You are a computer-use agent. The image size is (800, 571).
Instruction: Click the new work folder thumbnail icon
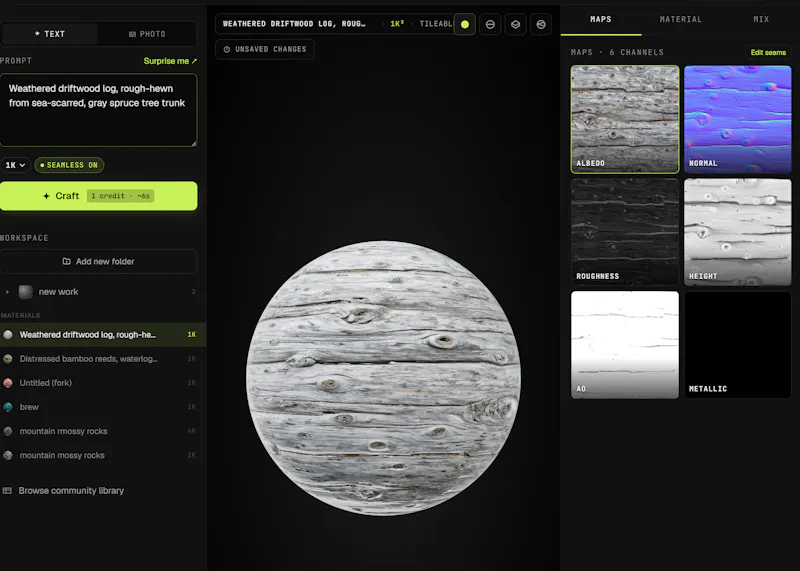point(26,291)
